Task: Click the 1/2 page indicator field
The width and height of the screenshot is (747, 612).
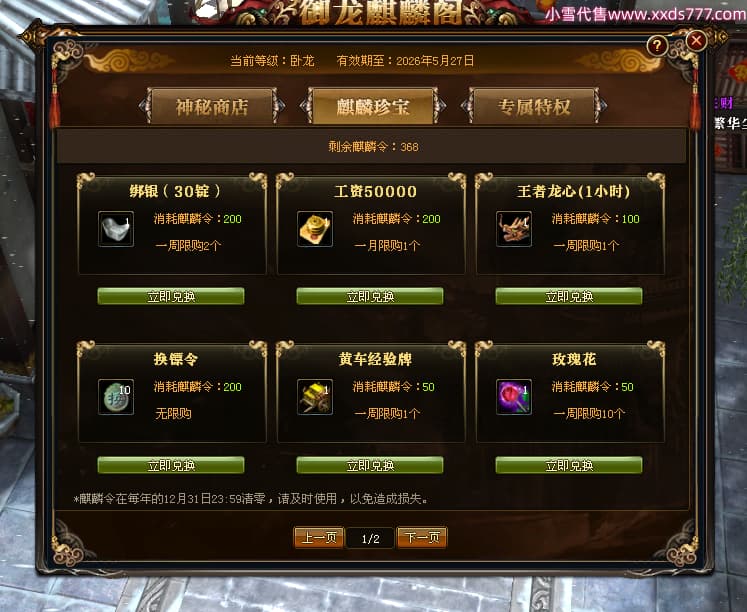Action: coord(370,538)
